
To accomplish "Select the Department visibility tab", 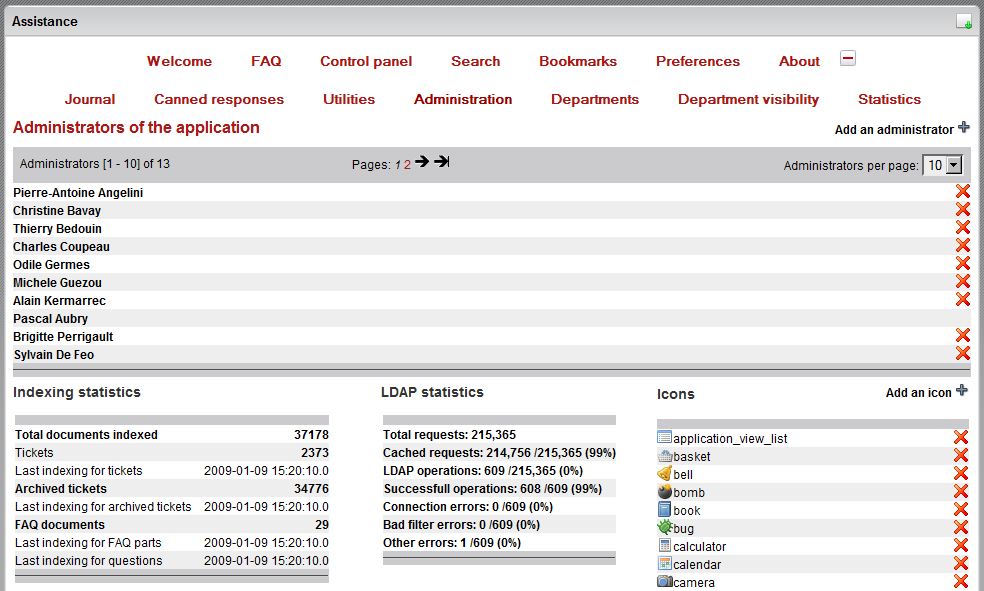I will [x=748, y=99].
